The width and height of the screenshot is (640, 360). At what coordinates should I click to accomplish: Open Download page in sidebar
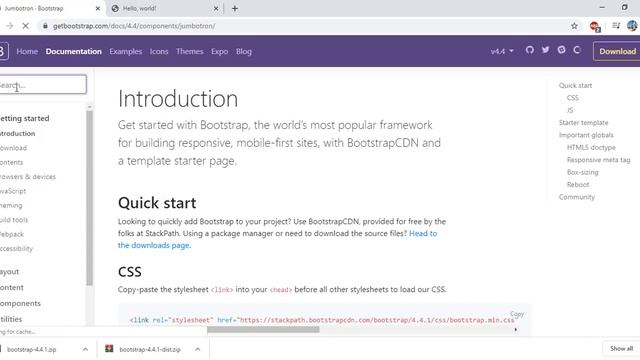(x=13, y=148)
